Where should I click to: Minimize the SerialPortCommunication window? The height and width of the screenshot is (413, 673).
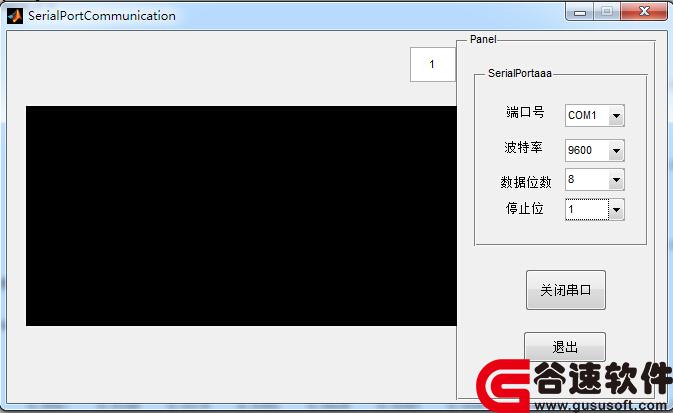[580, 12]
